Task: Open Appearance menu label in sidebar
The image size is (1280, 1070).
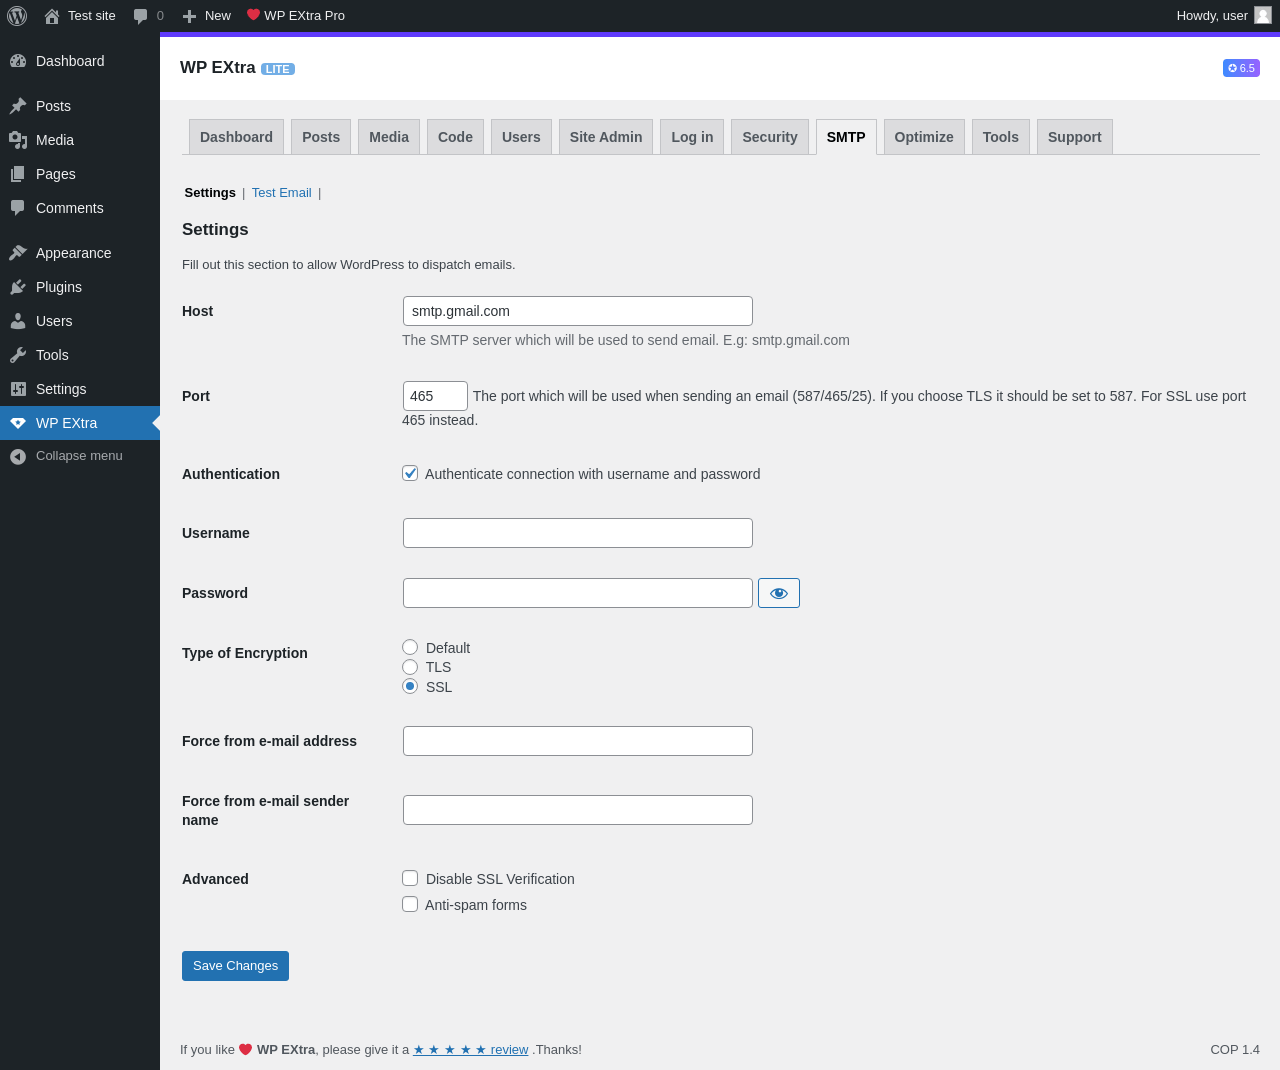Action: pyautogui.click(x=73, y=253)
